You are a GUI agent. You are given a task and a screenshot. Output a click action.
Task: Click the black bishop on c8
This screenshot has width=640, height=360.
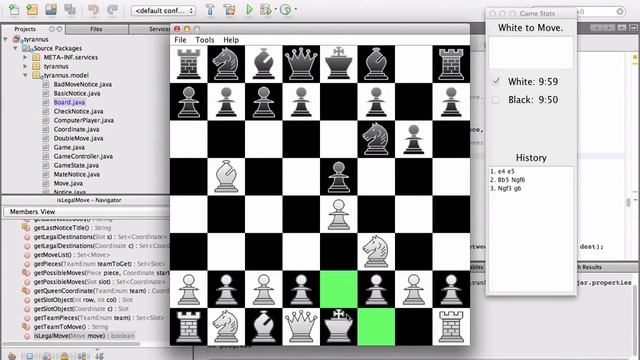click(263, 64)
